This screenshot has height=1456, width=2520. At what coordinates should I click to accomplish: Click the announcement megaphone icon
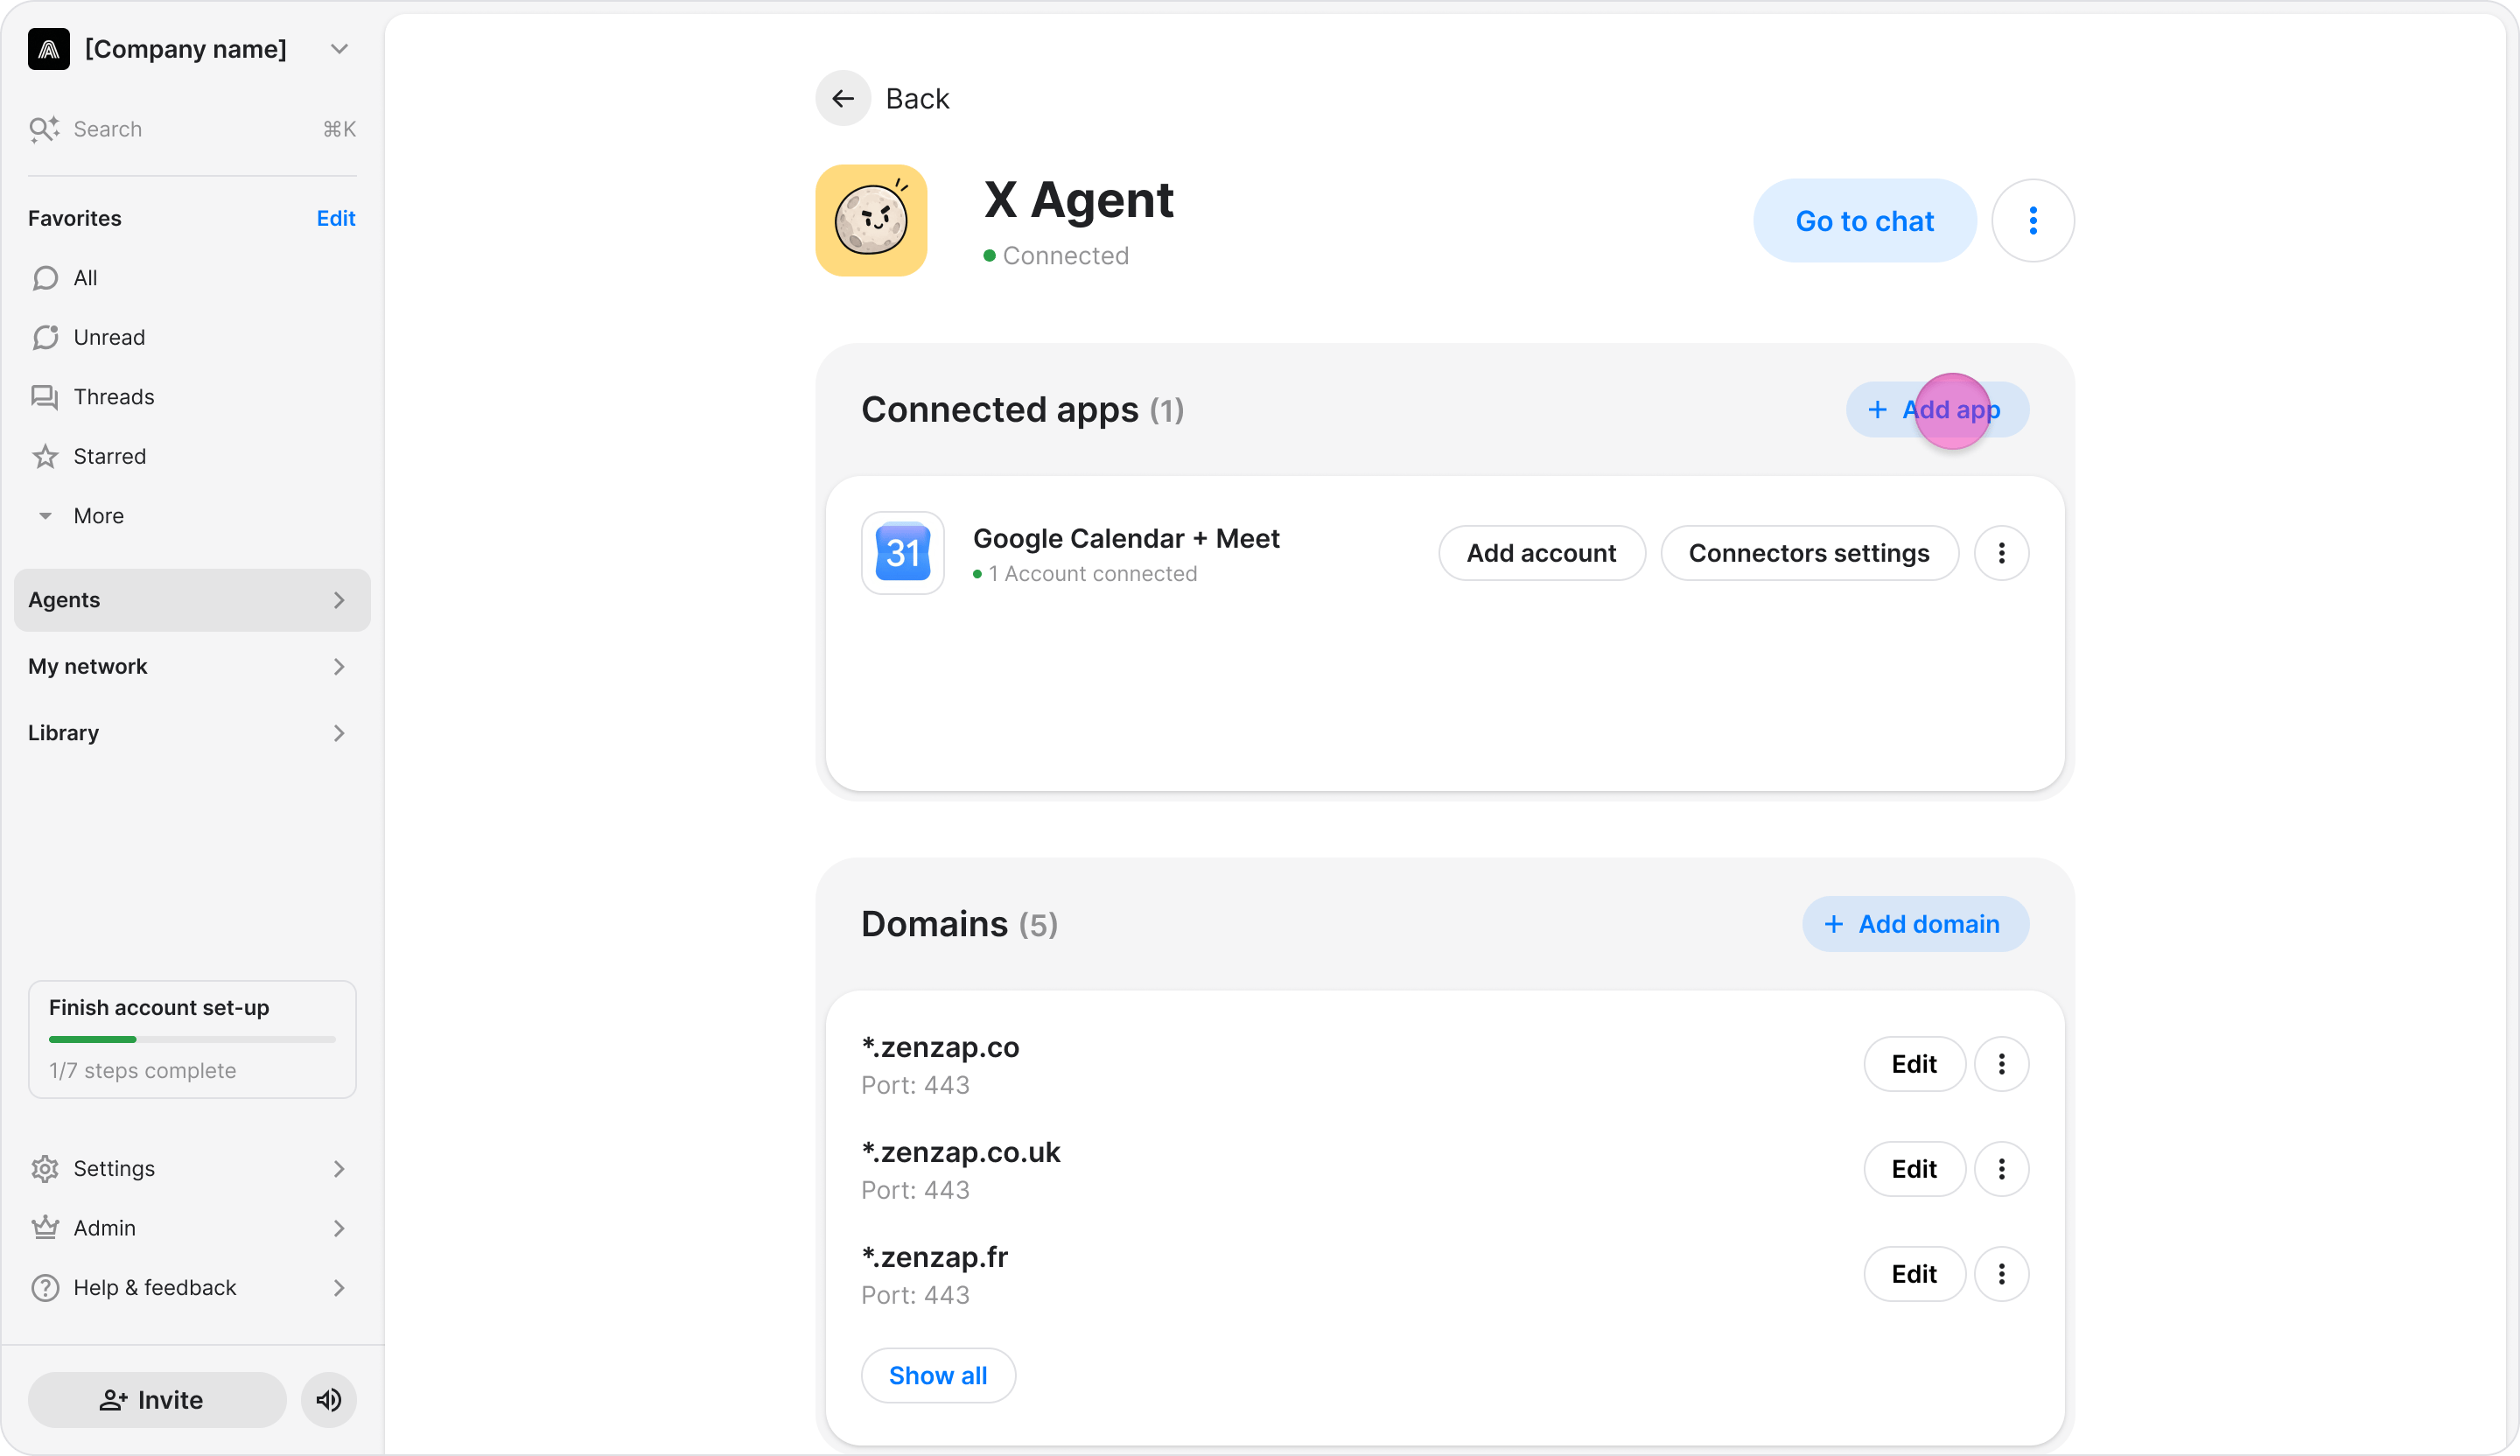[329, 1400]
